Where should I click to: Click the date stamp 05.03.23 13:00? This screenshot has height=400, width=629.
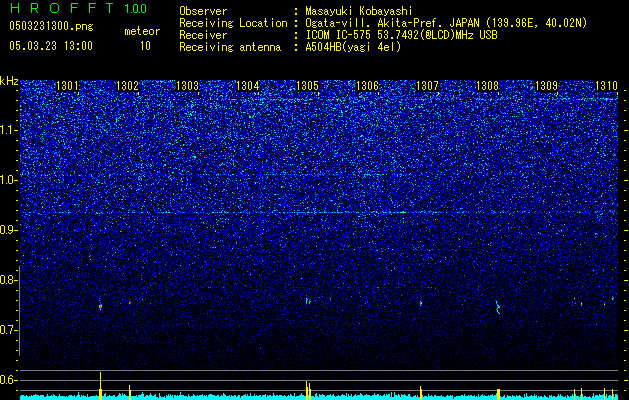pyautogui.click(x=51, y=46)
